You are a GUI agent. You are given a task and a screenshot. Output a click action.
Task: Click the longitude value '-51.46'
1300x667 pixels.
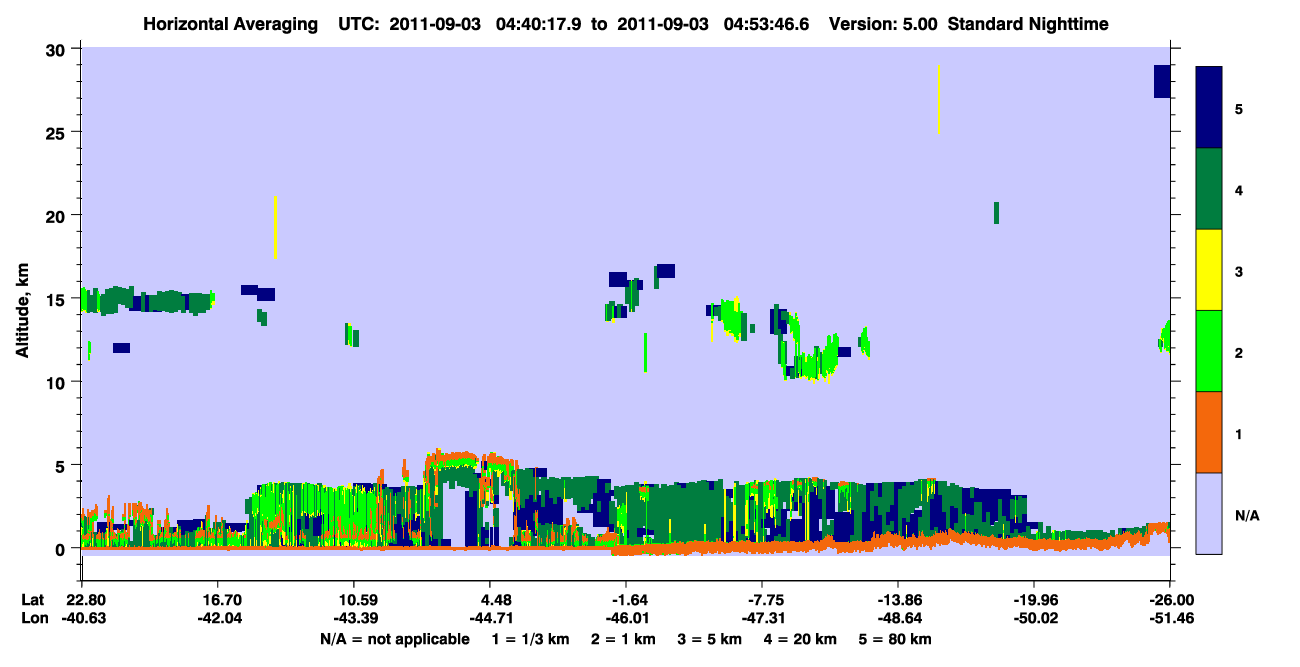1170,618
